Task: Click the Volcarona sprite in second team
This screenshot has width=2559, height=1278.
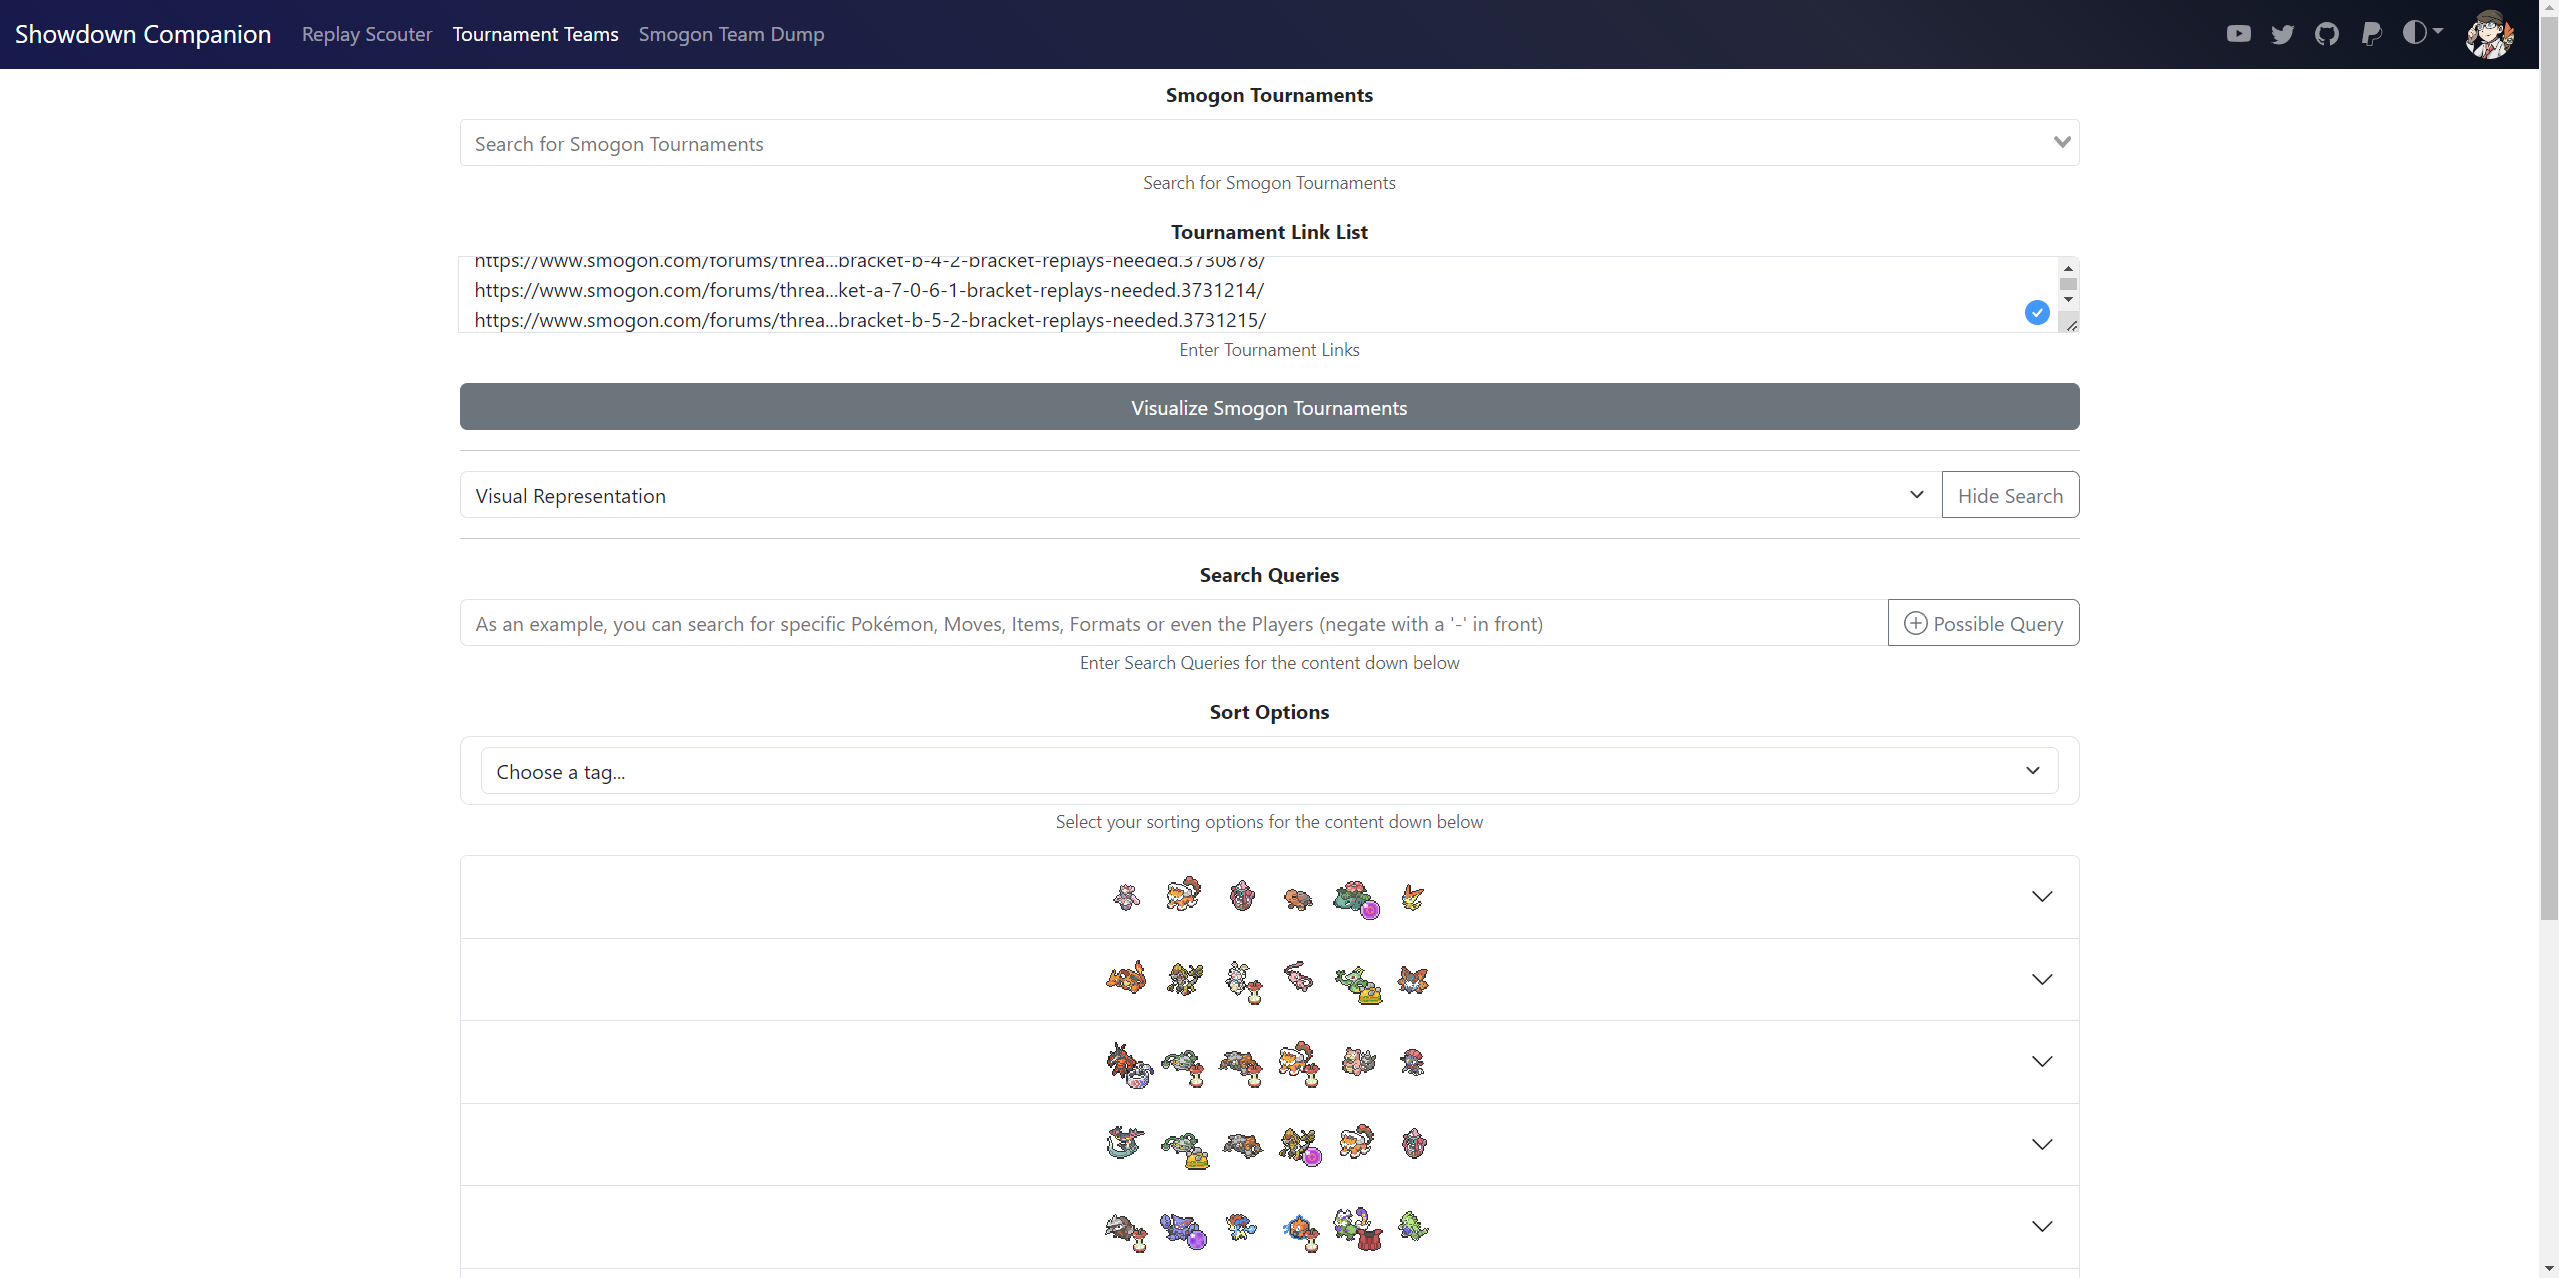Action: click(x=1412, y=979)
